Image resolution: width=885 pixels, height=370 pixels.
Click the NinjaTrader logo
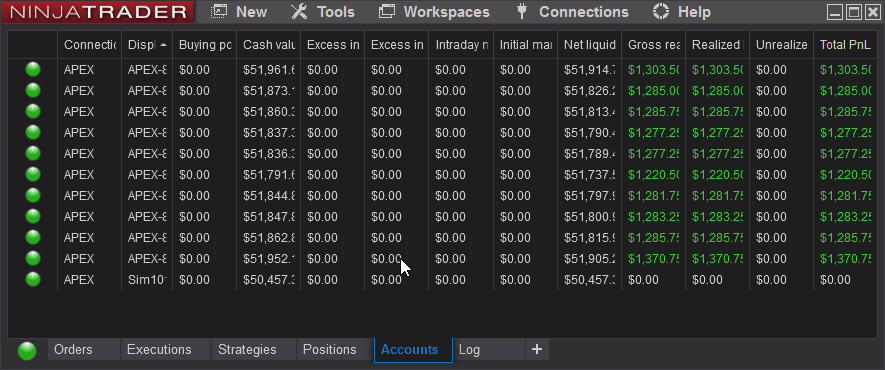[x=97, y=12]
